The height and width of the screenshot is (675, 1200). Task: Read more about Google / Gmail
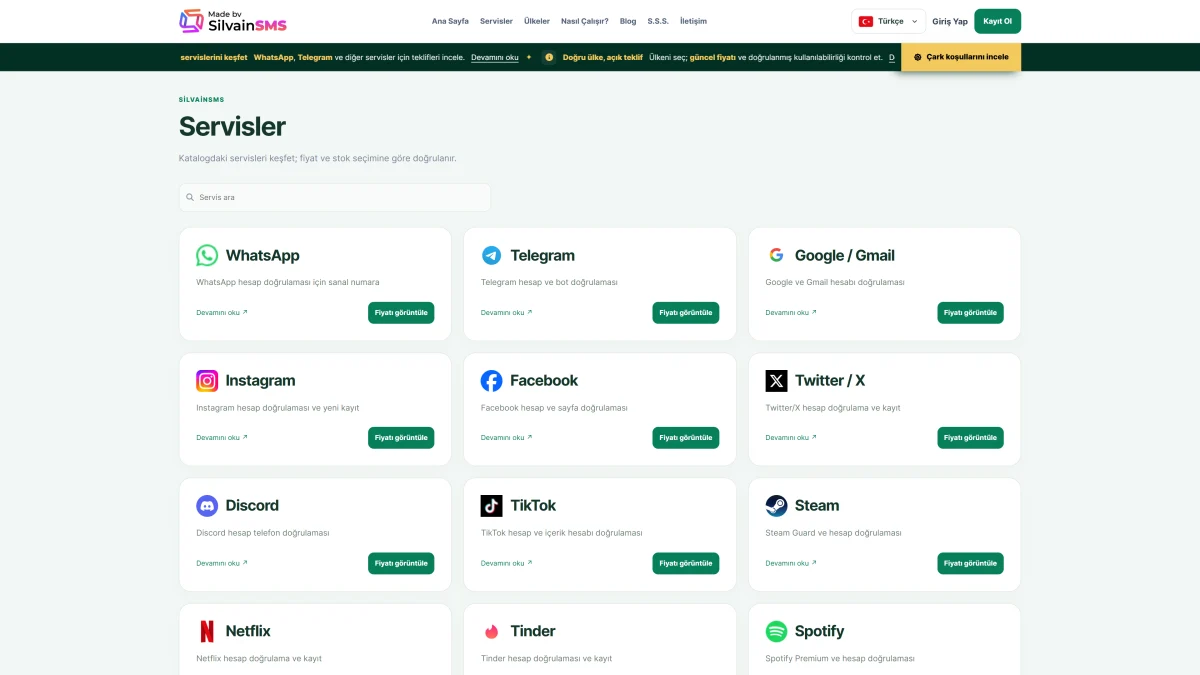pyautogui.click(x=791, y=312)
